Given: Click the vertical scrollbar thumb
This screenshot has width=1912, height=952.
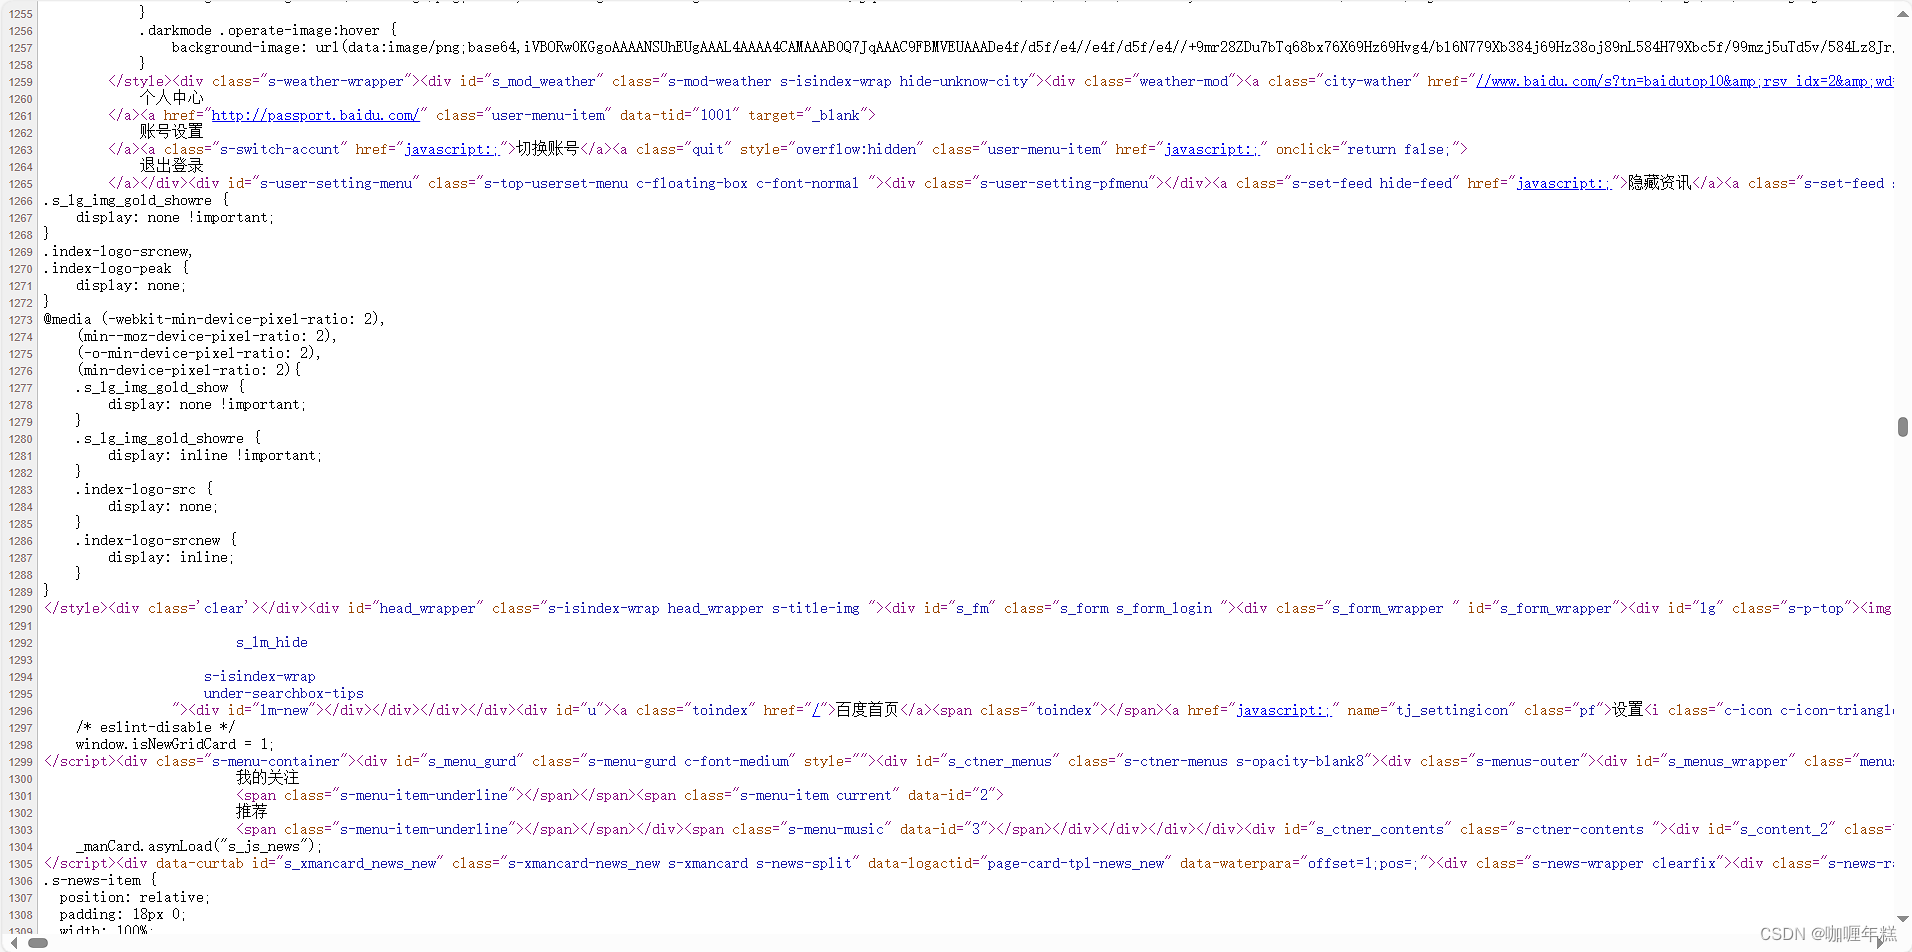Looking at the screenshot, I should 1902,427.
